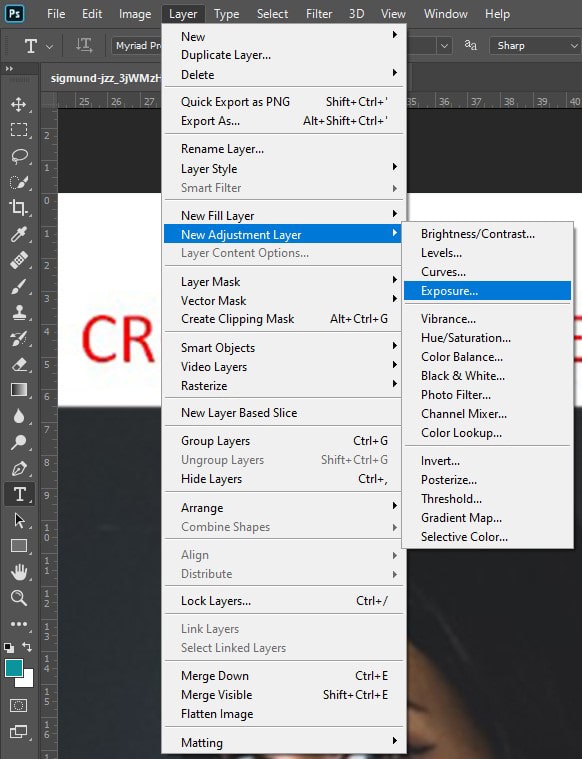Screen dimensions: 582x759
Task: Open the Image menu
Action: point(135,14)
